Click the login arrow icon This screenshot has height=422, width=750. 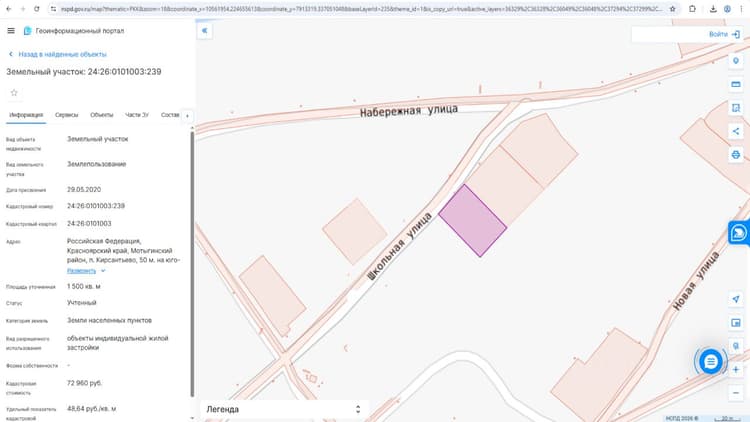tap(736, 34)
